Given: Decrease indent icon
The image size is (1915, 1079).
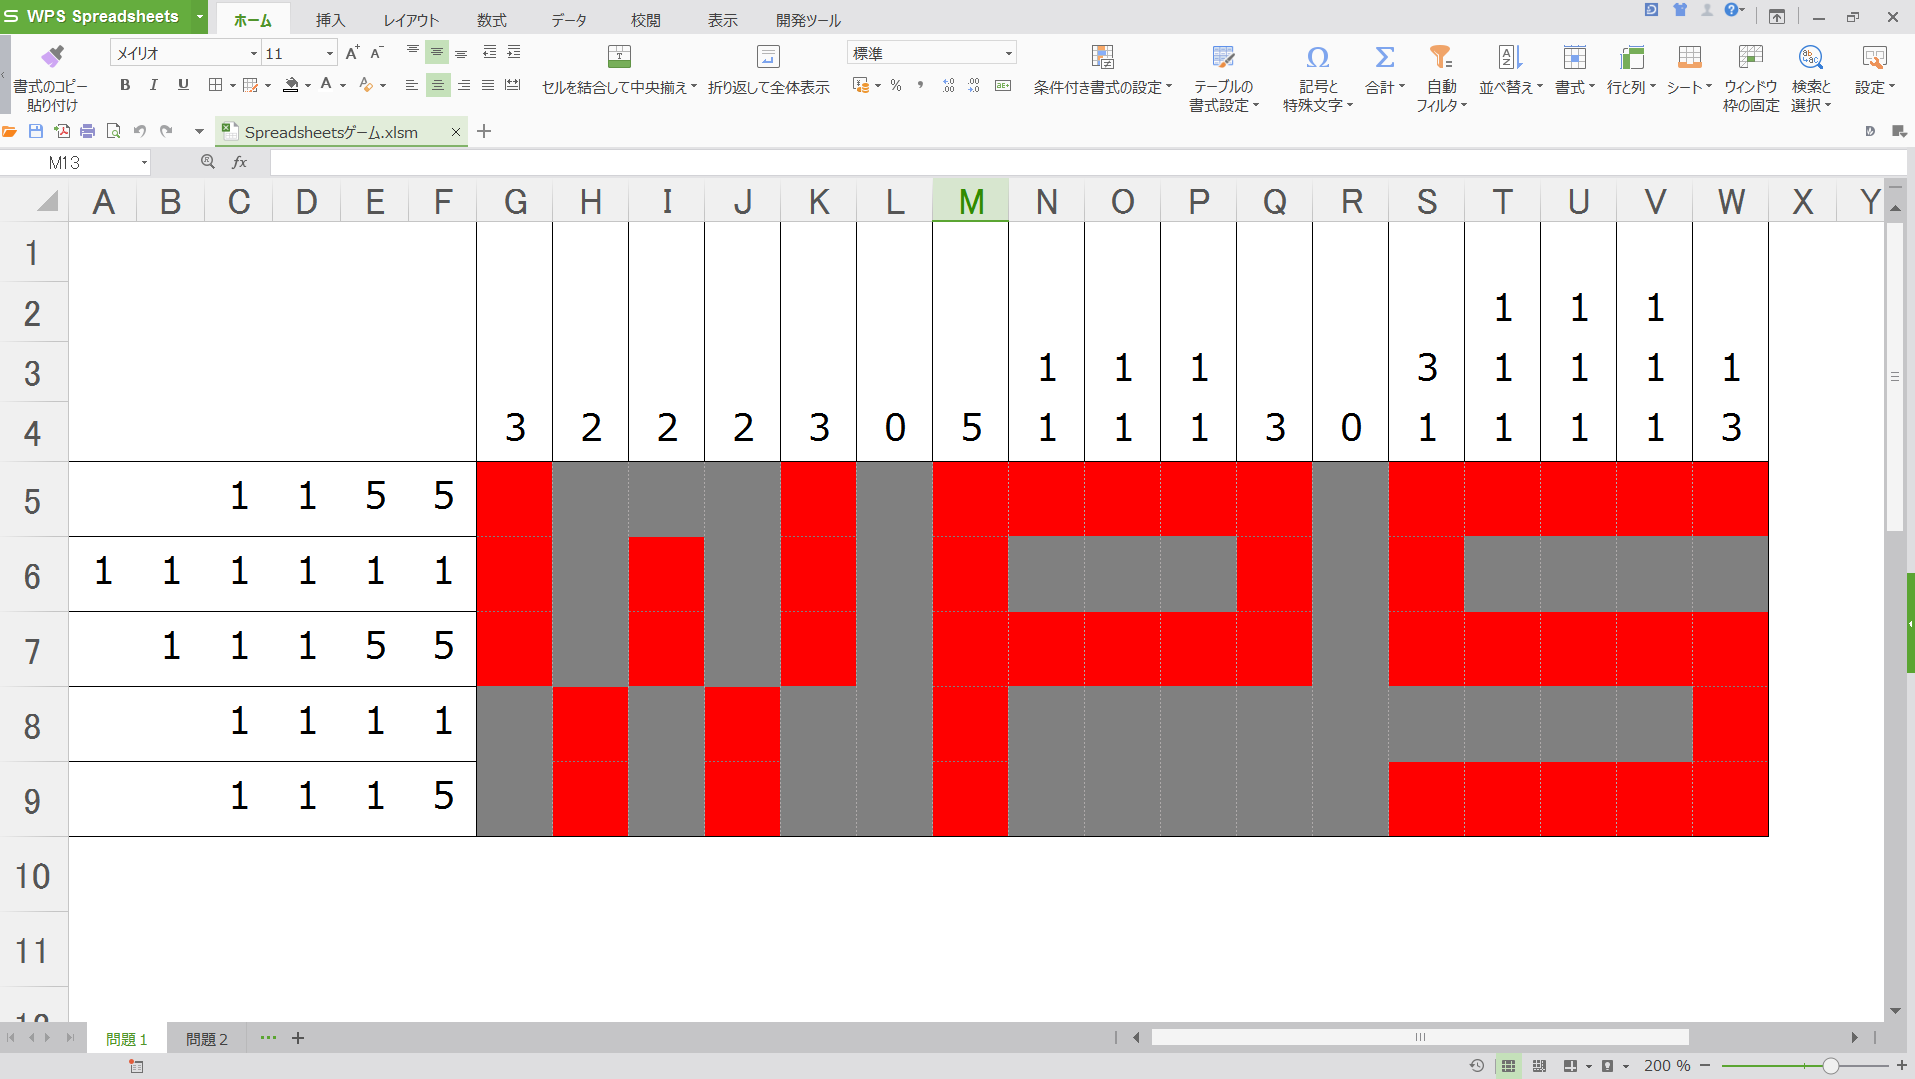Looking at the screenshot, I should 489,52.
